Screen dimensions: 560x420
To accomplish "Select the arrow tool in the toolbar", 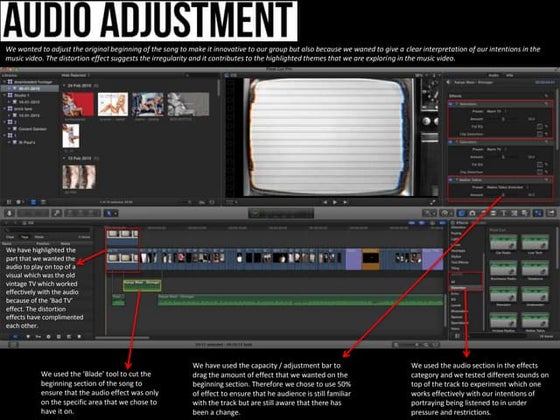I will tap(109, 213).
